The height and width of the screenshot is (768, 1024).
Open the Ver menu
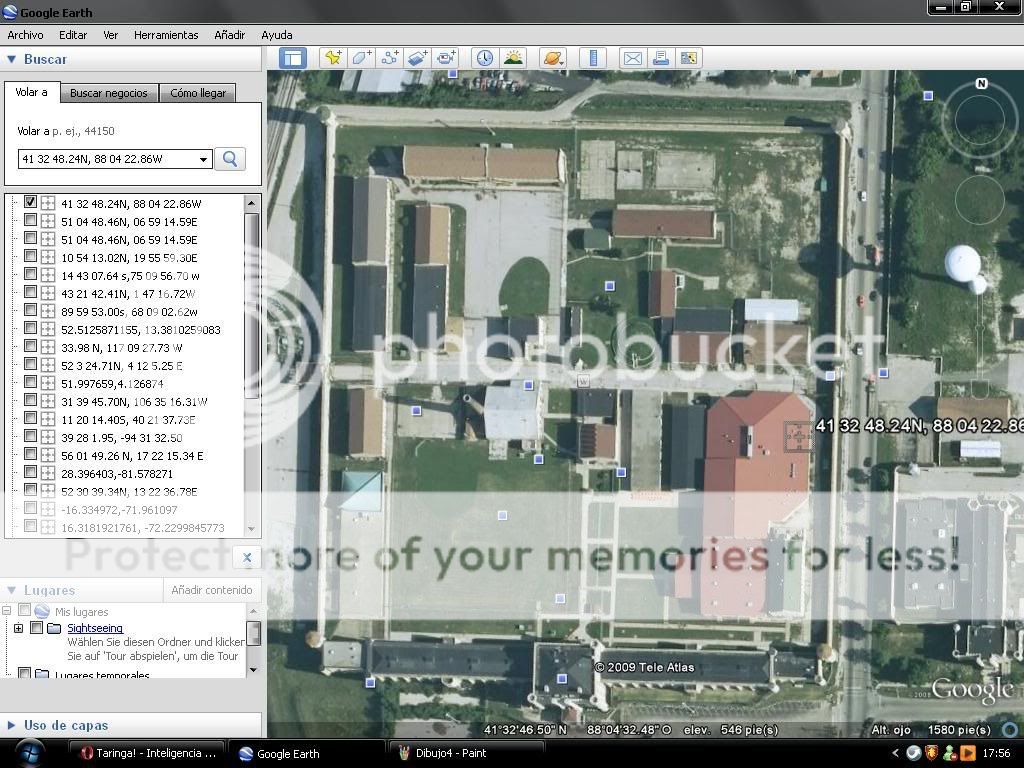click(x=110, y=35)
